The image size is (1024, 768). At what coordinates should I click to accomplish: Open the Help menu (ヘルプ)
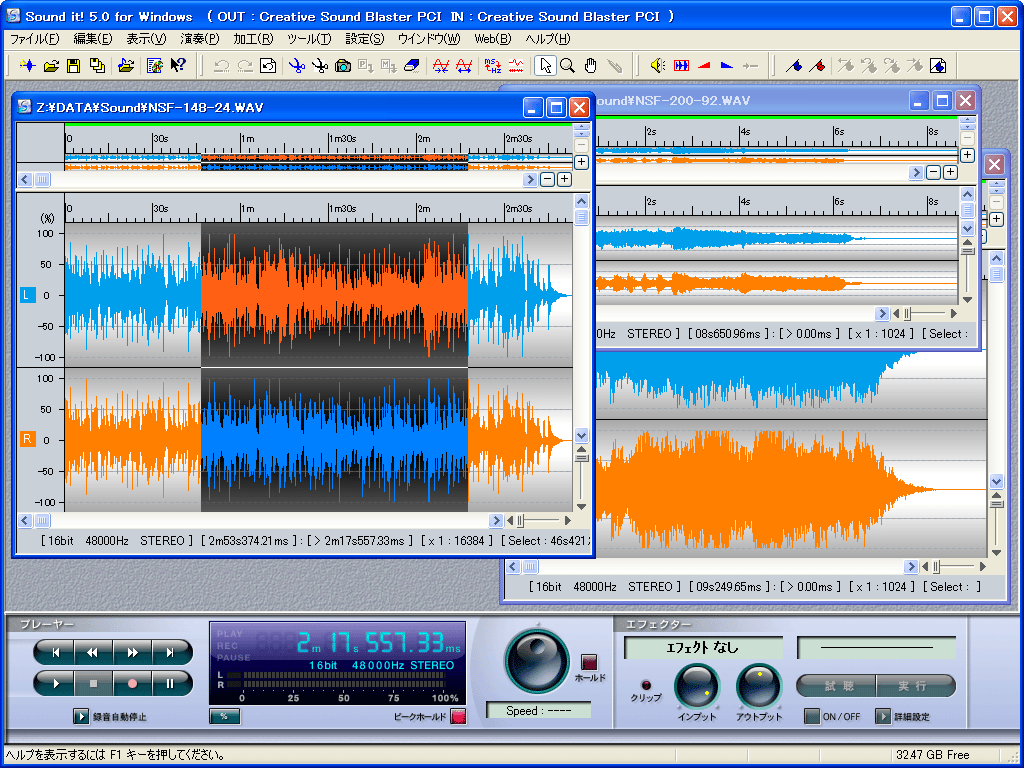pos(547,39)
